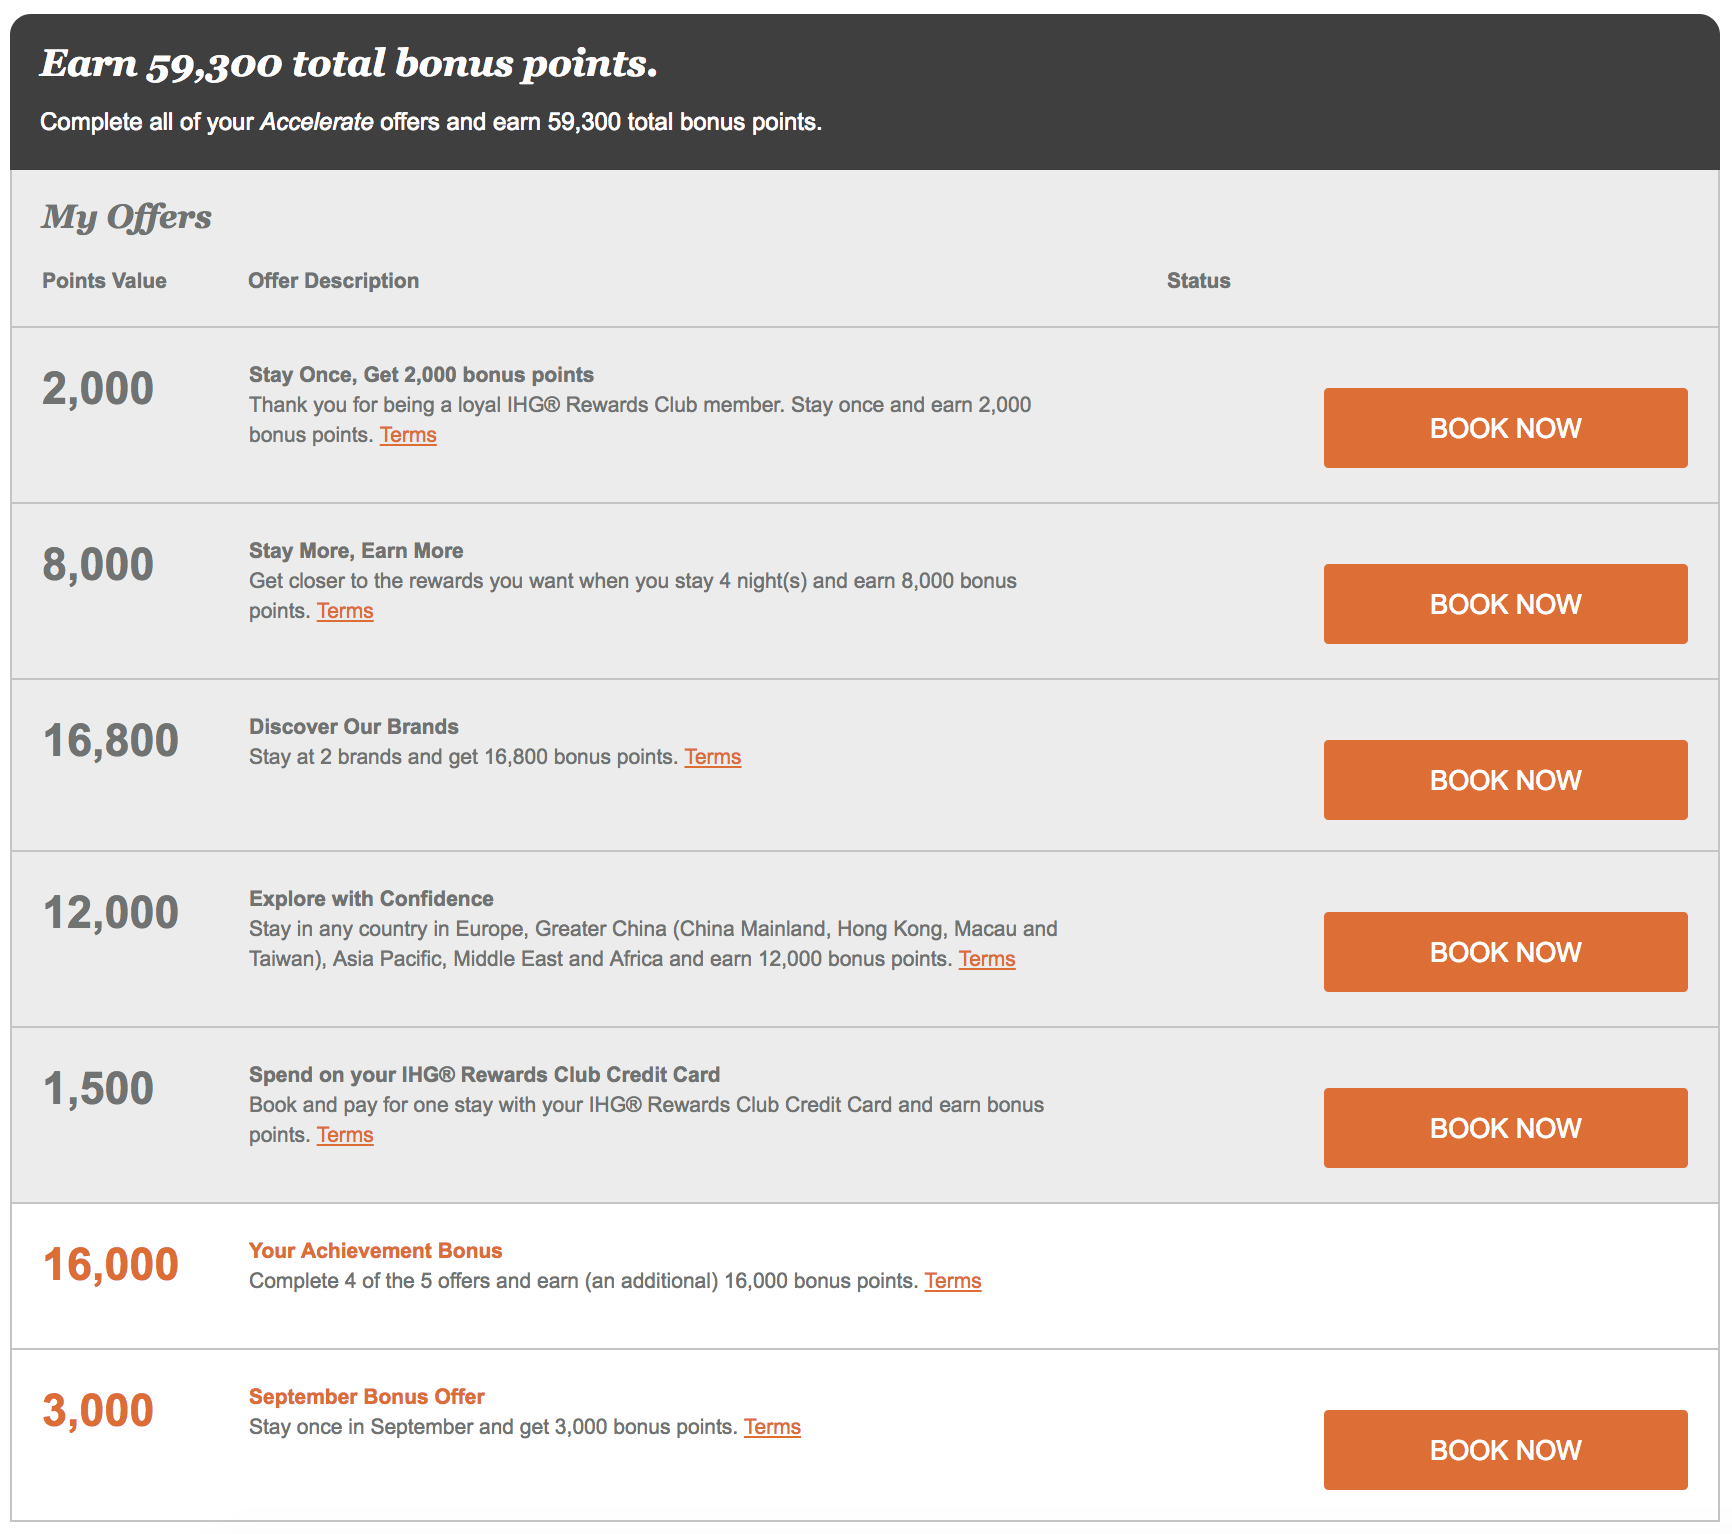Screen dimensions: 1732x1534
Task: Click the Status column header
Action: (1198, 281)
